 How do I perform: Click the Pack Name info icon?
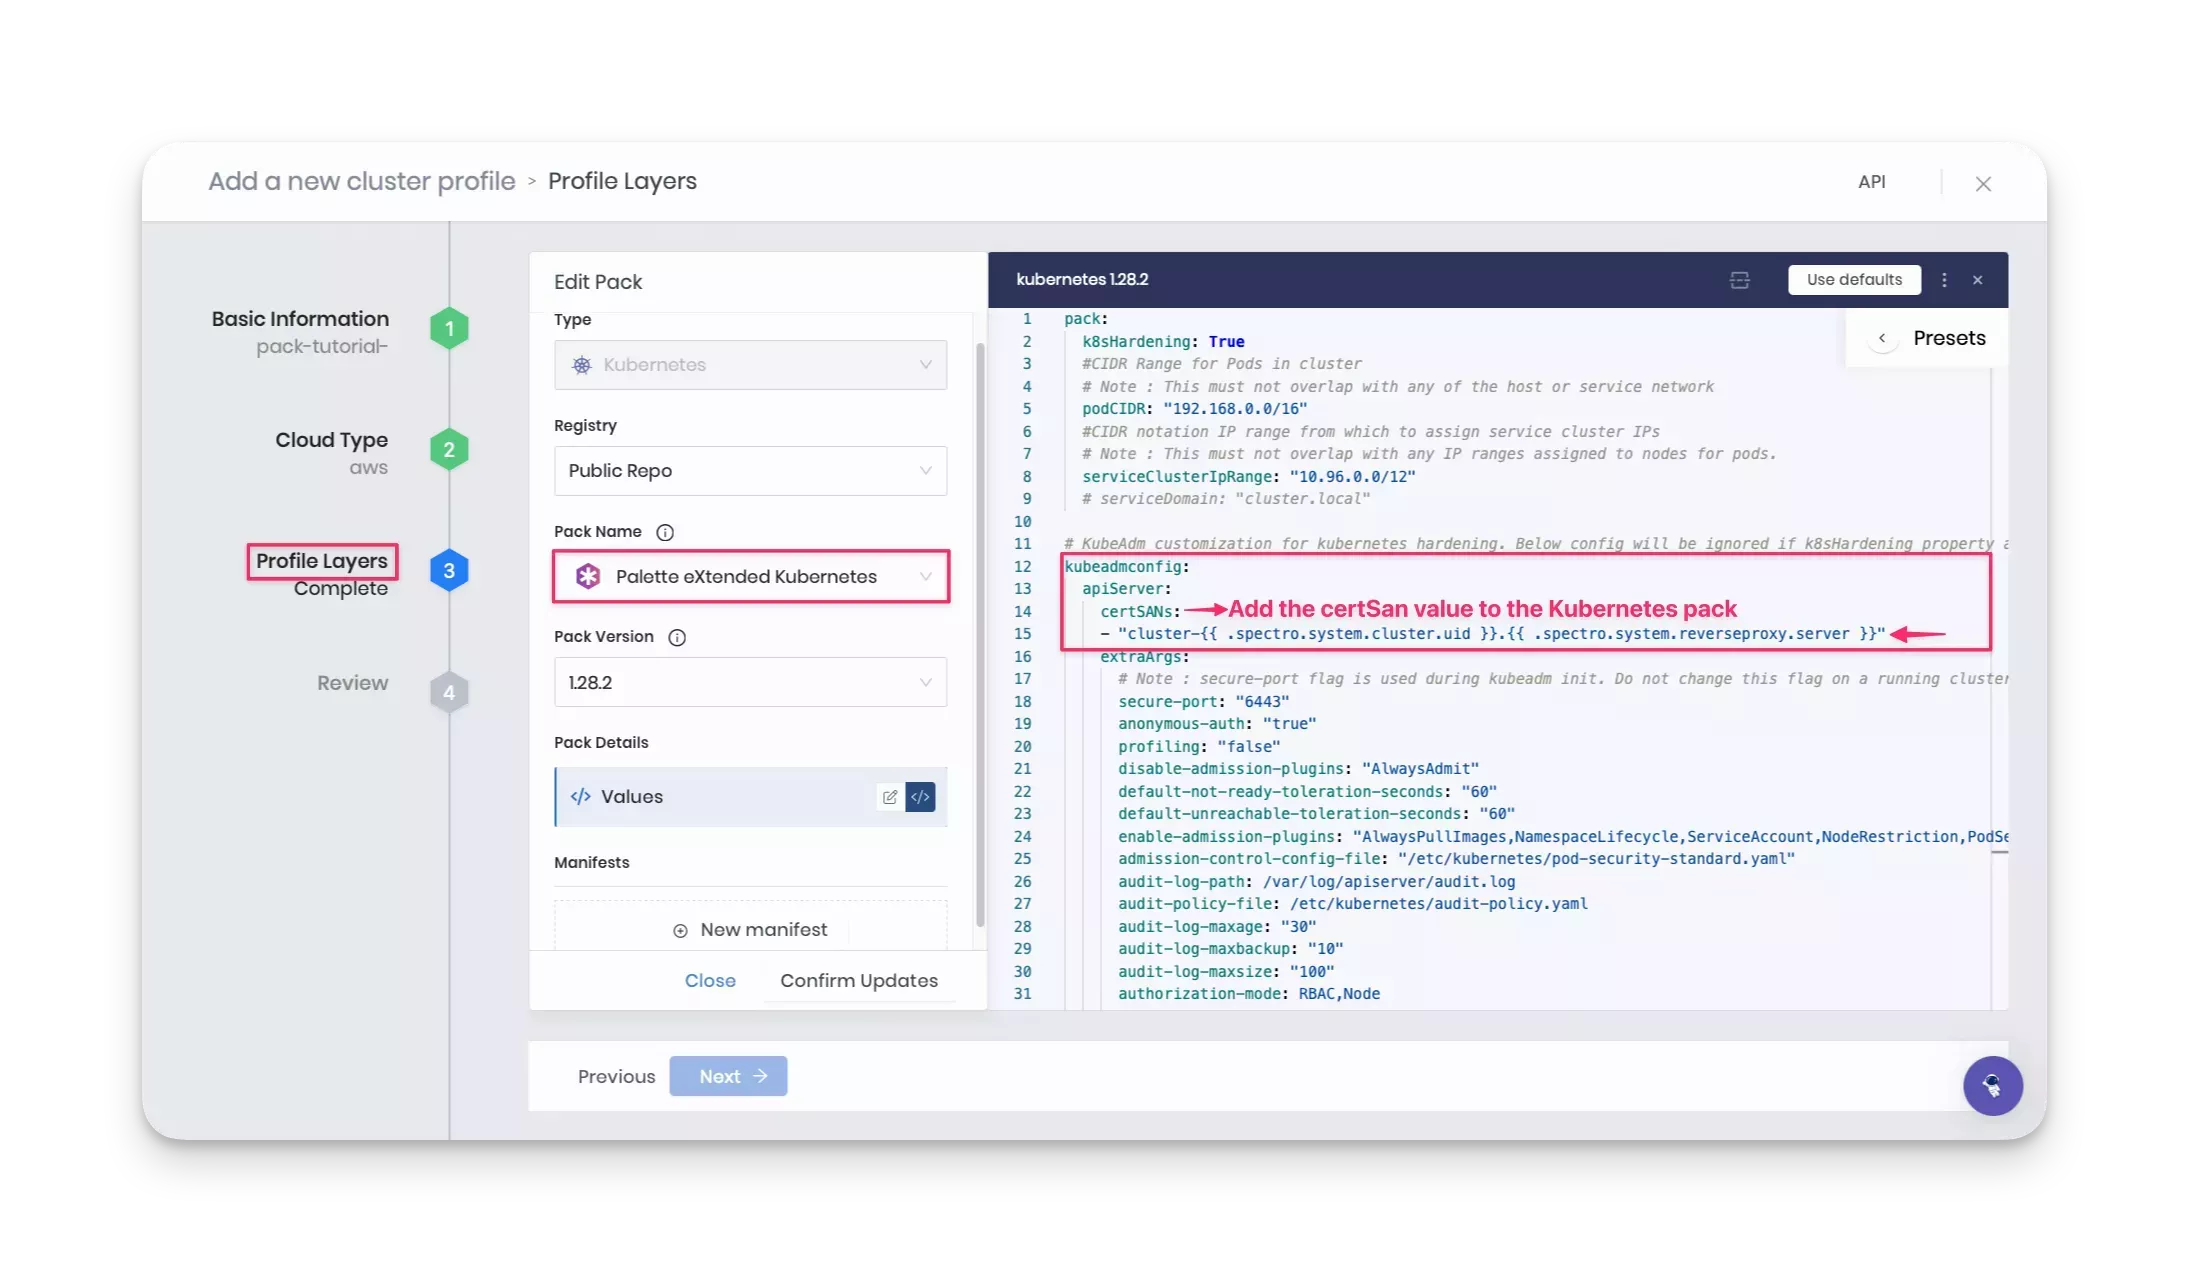(x=665, y=532)
